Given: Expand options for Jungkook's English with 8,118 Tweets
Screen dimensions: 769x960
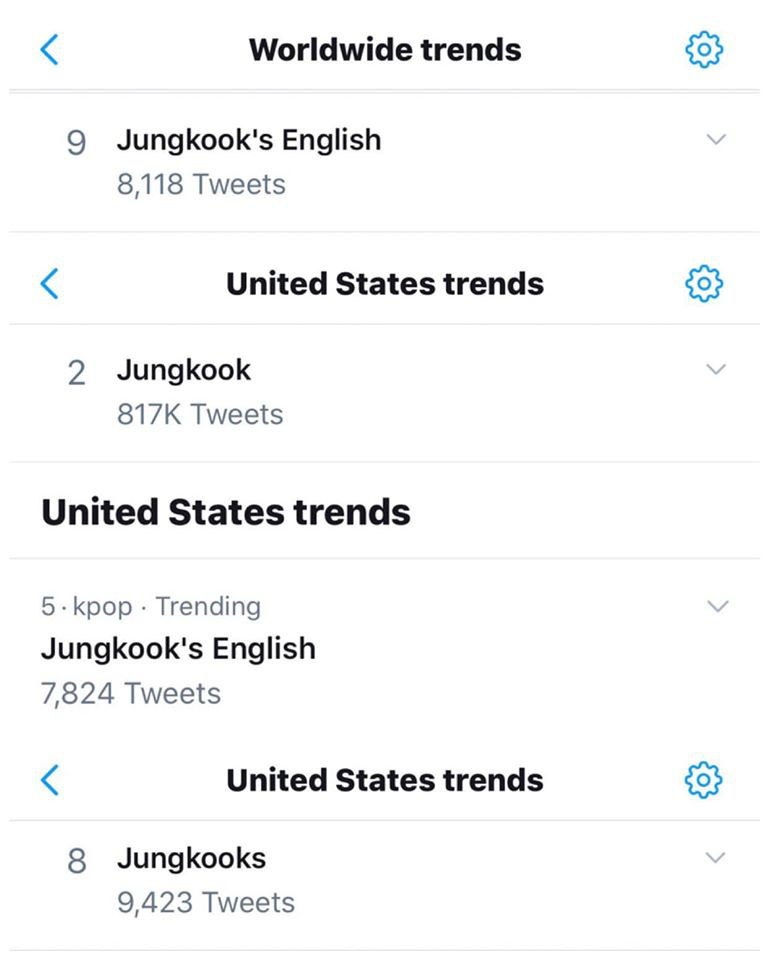Looking at the screenshot, I should click(716, 140).
